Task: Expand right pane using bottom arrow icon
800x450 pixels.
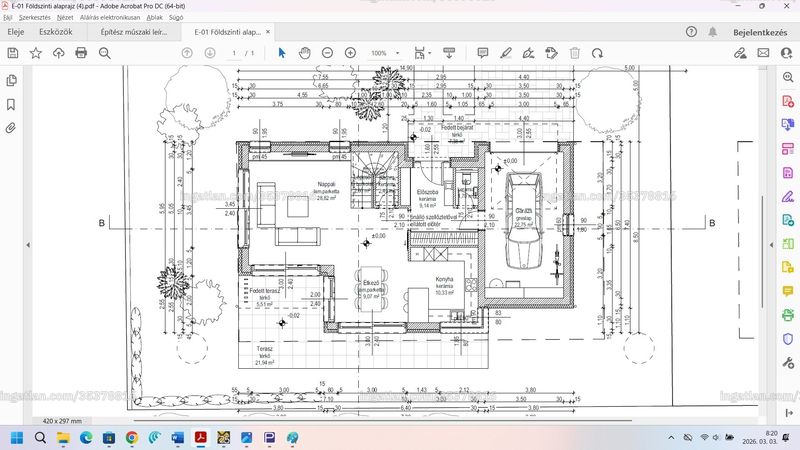Action: click(x=789, y=413)
